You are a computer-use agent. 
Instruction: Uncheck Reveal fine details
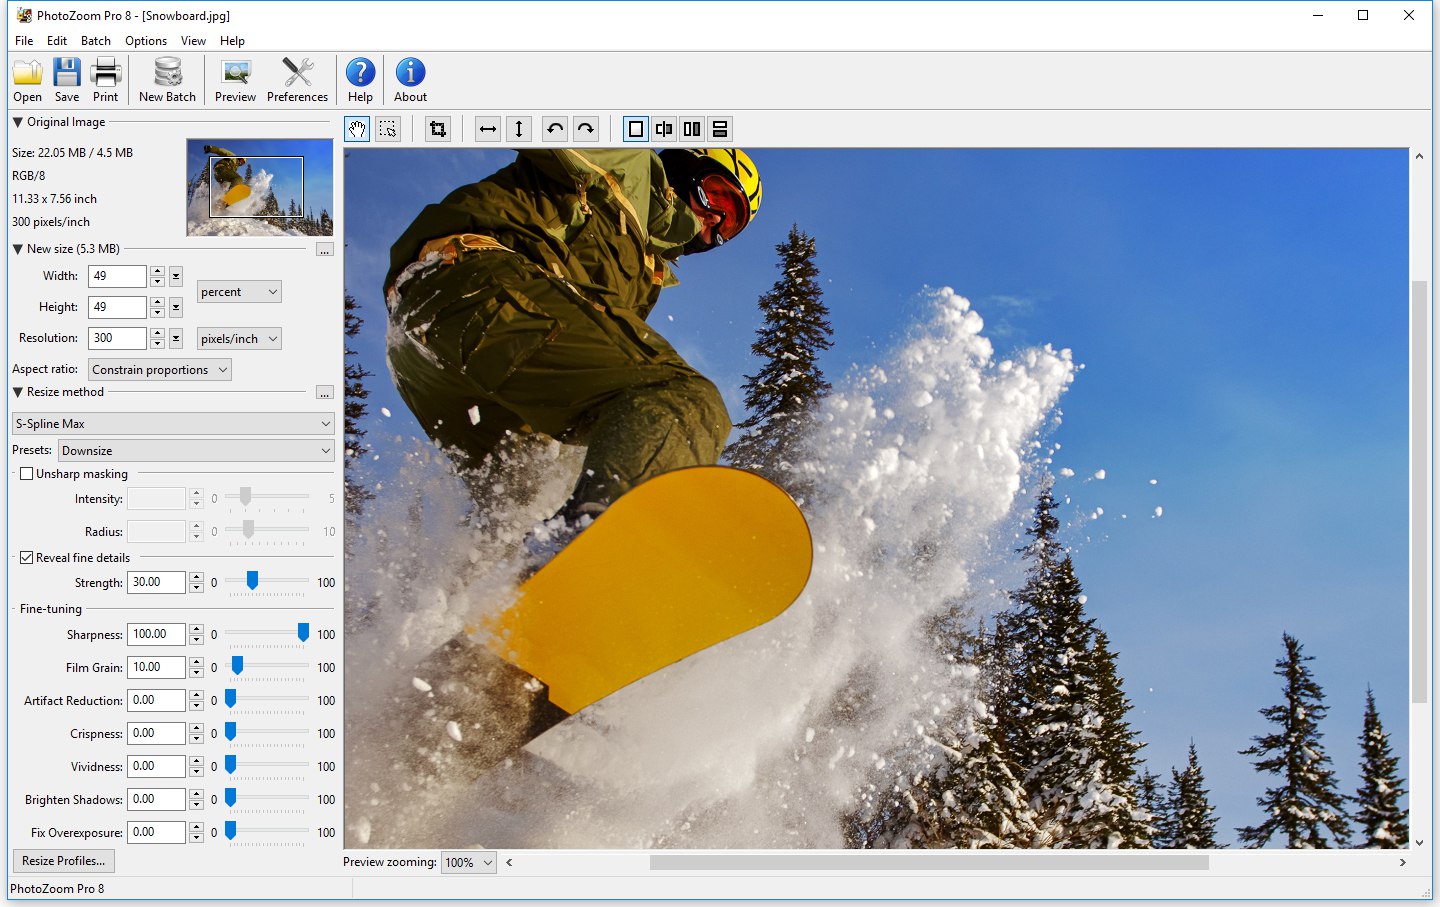tap(26, 557)
